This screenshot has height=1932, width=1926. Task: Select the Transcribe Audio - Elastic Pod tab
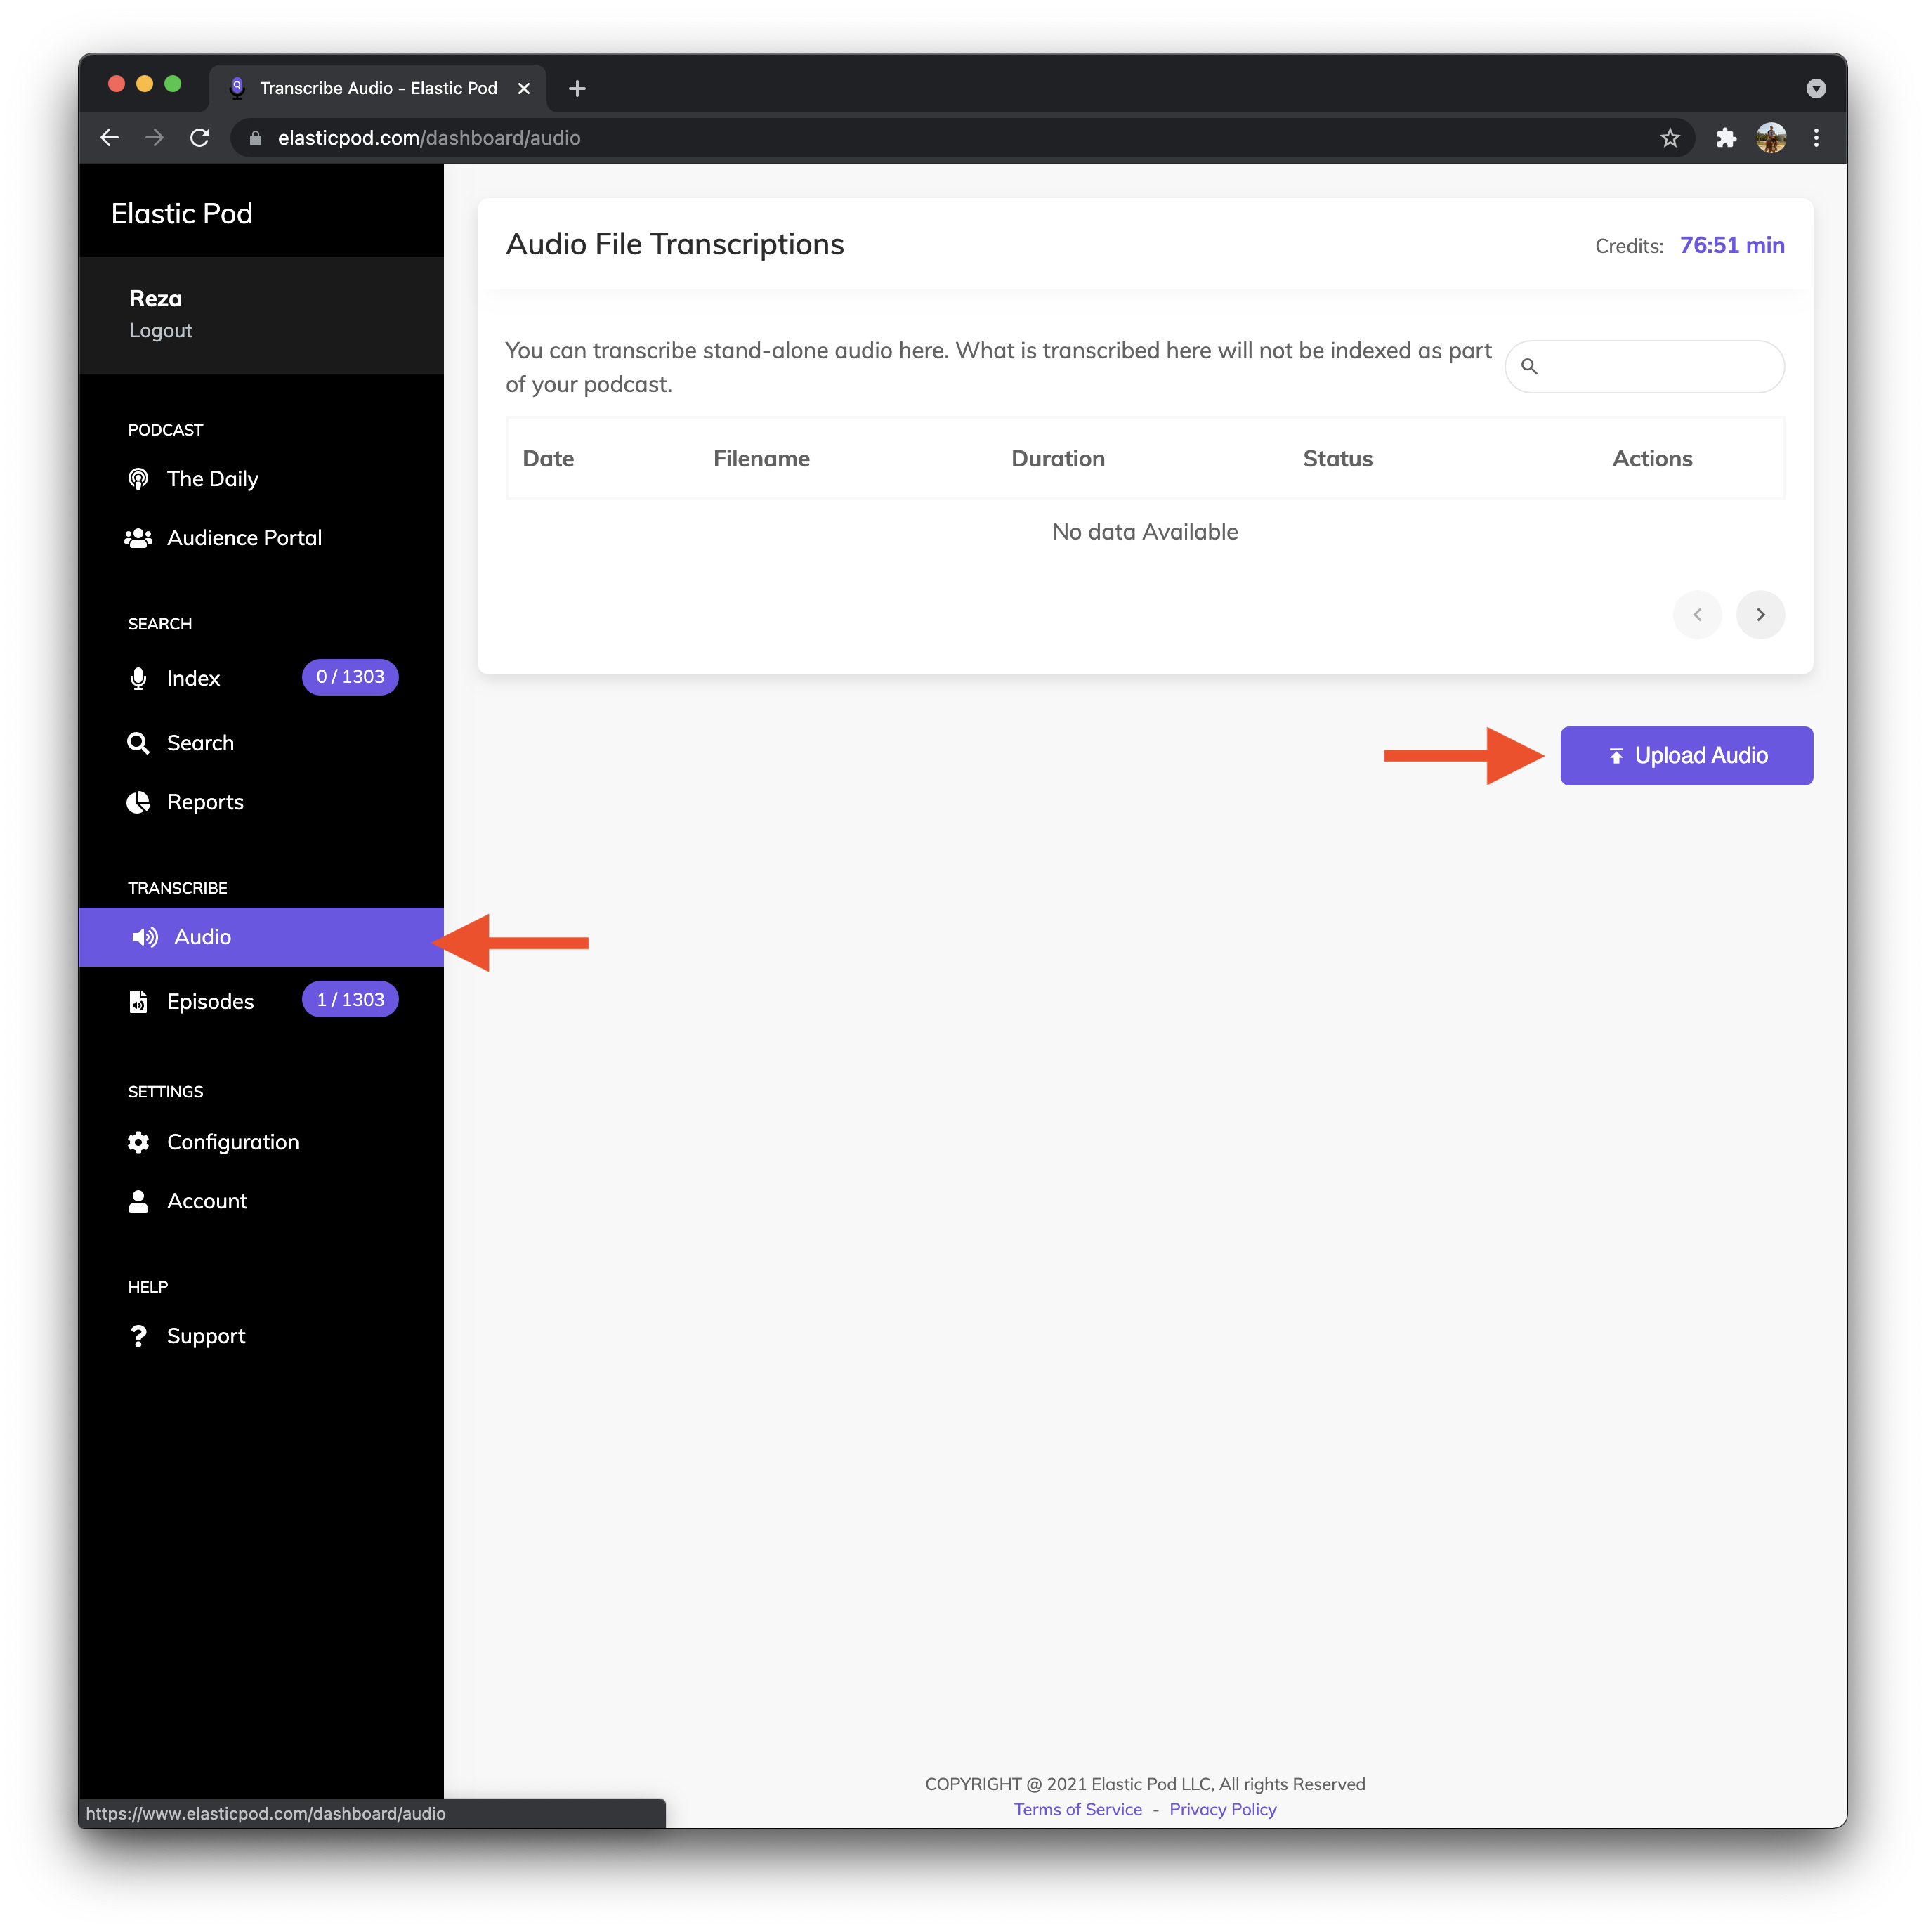click(x=378, y=88)
